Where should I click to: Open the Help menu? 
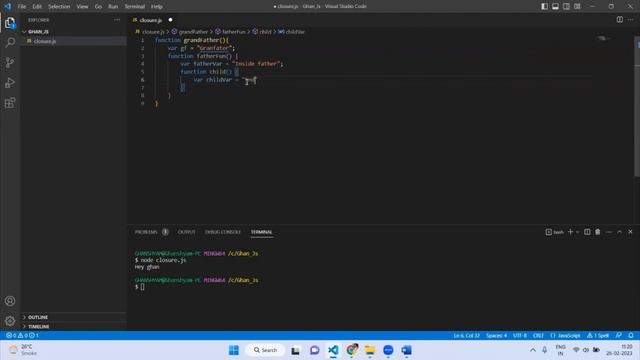pos(157,7)
